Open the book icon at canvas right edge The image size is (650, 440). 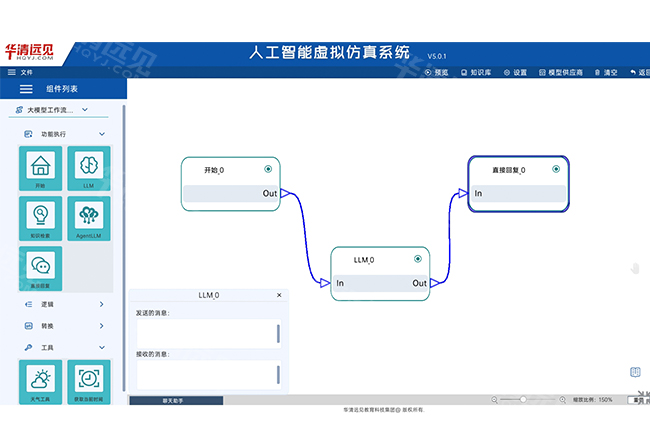634,372
